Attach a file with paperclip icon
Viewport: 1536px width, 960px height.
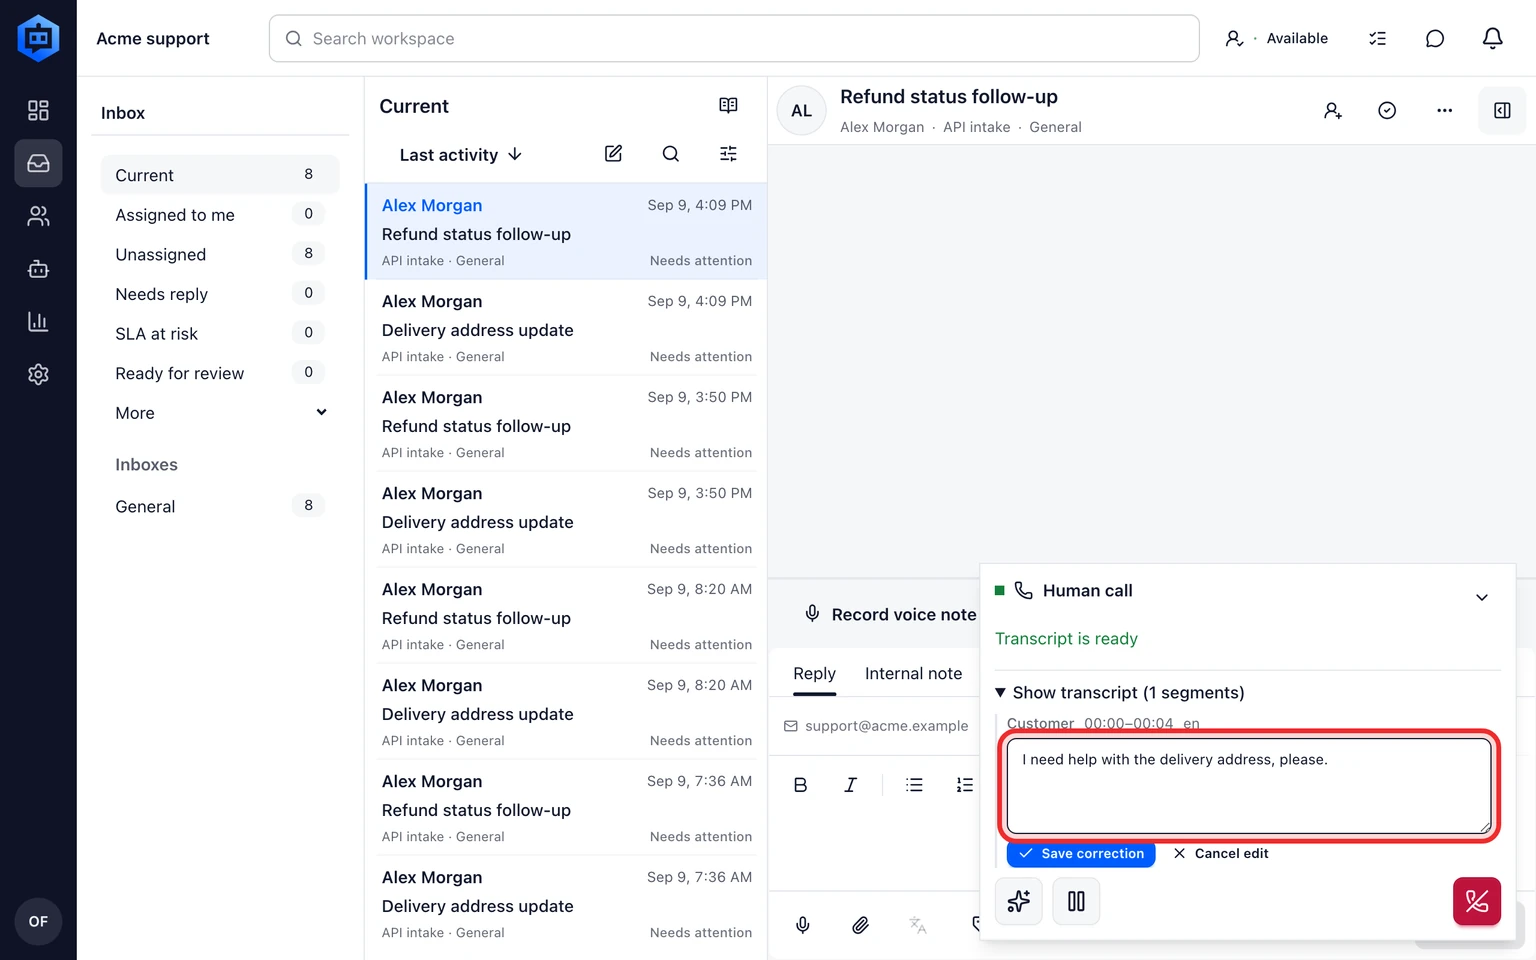[860, 926]
